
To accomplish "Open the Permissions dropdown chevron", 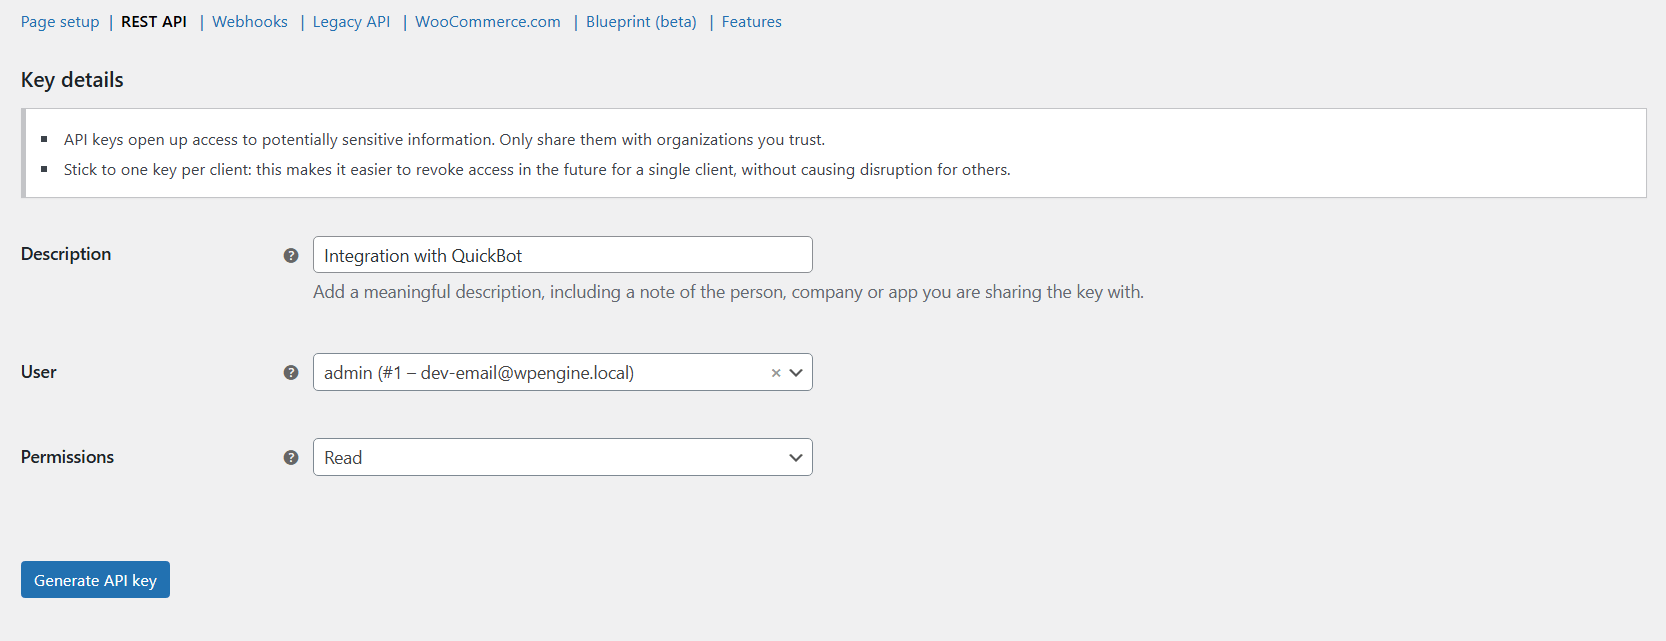I will click(796, 457).
